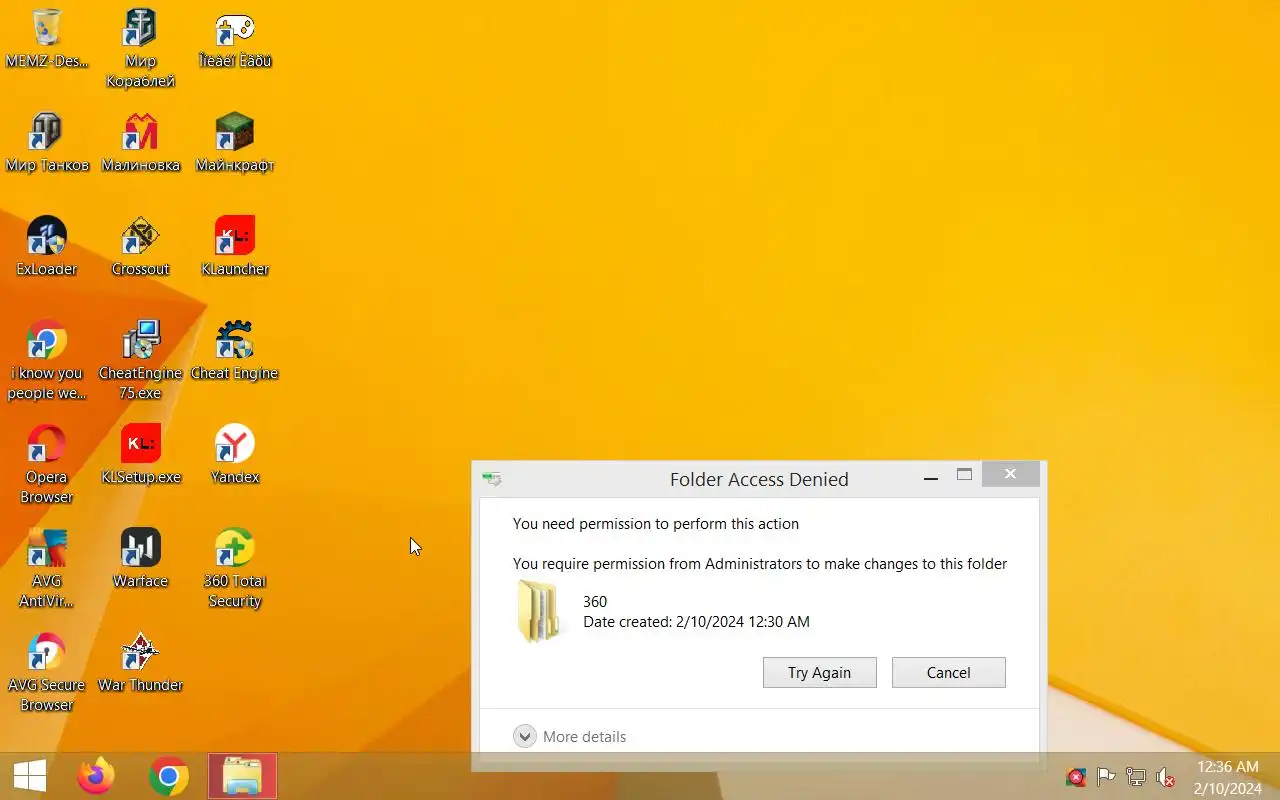The height and width of the screenshot is (800, 1280).
Task: Launch Google Chrome from the taskbar
Action: pyautogui.click(x=169, y=776)
